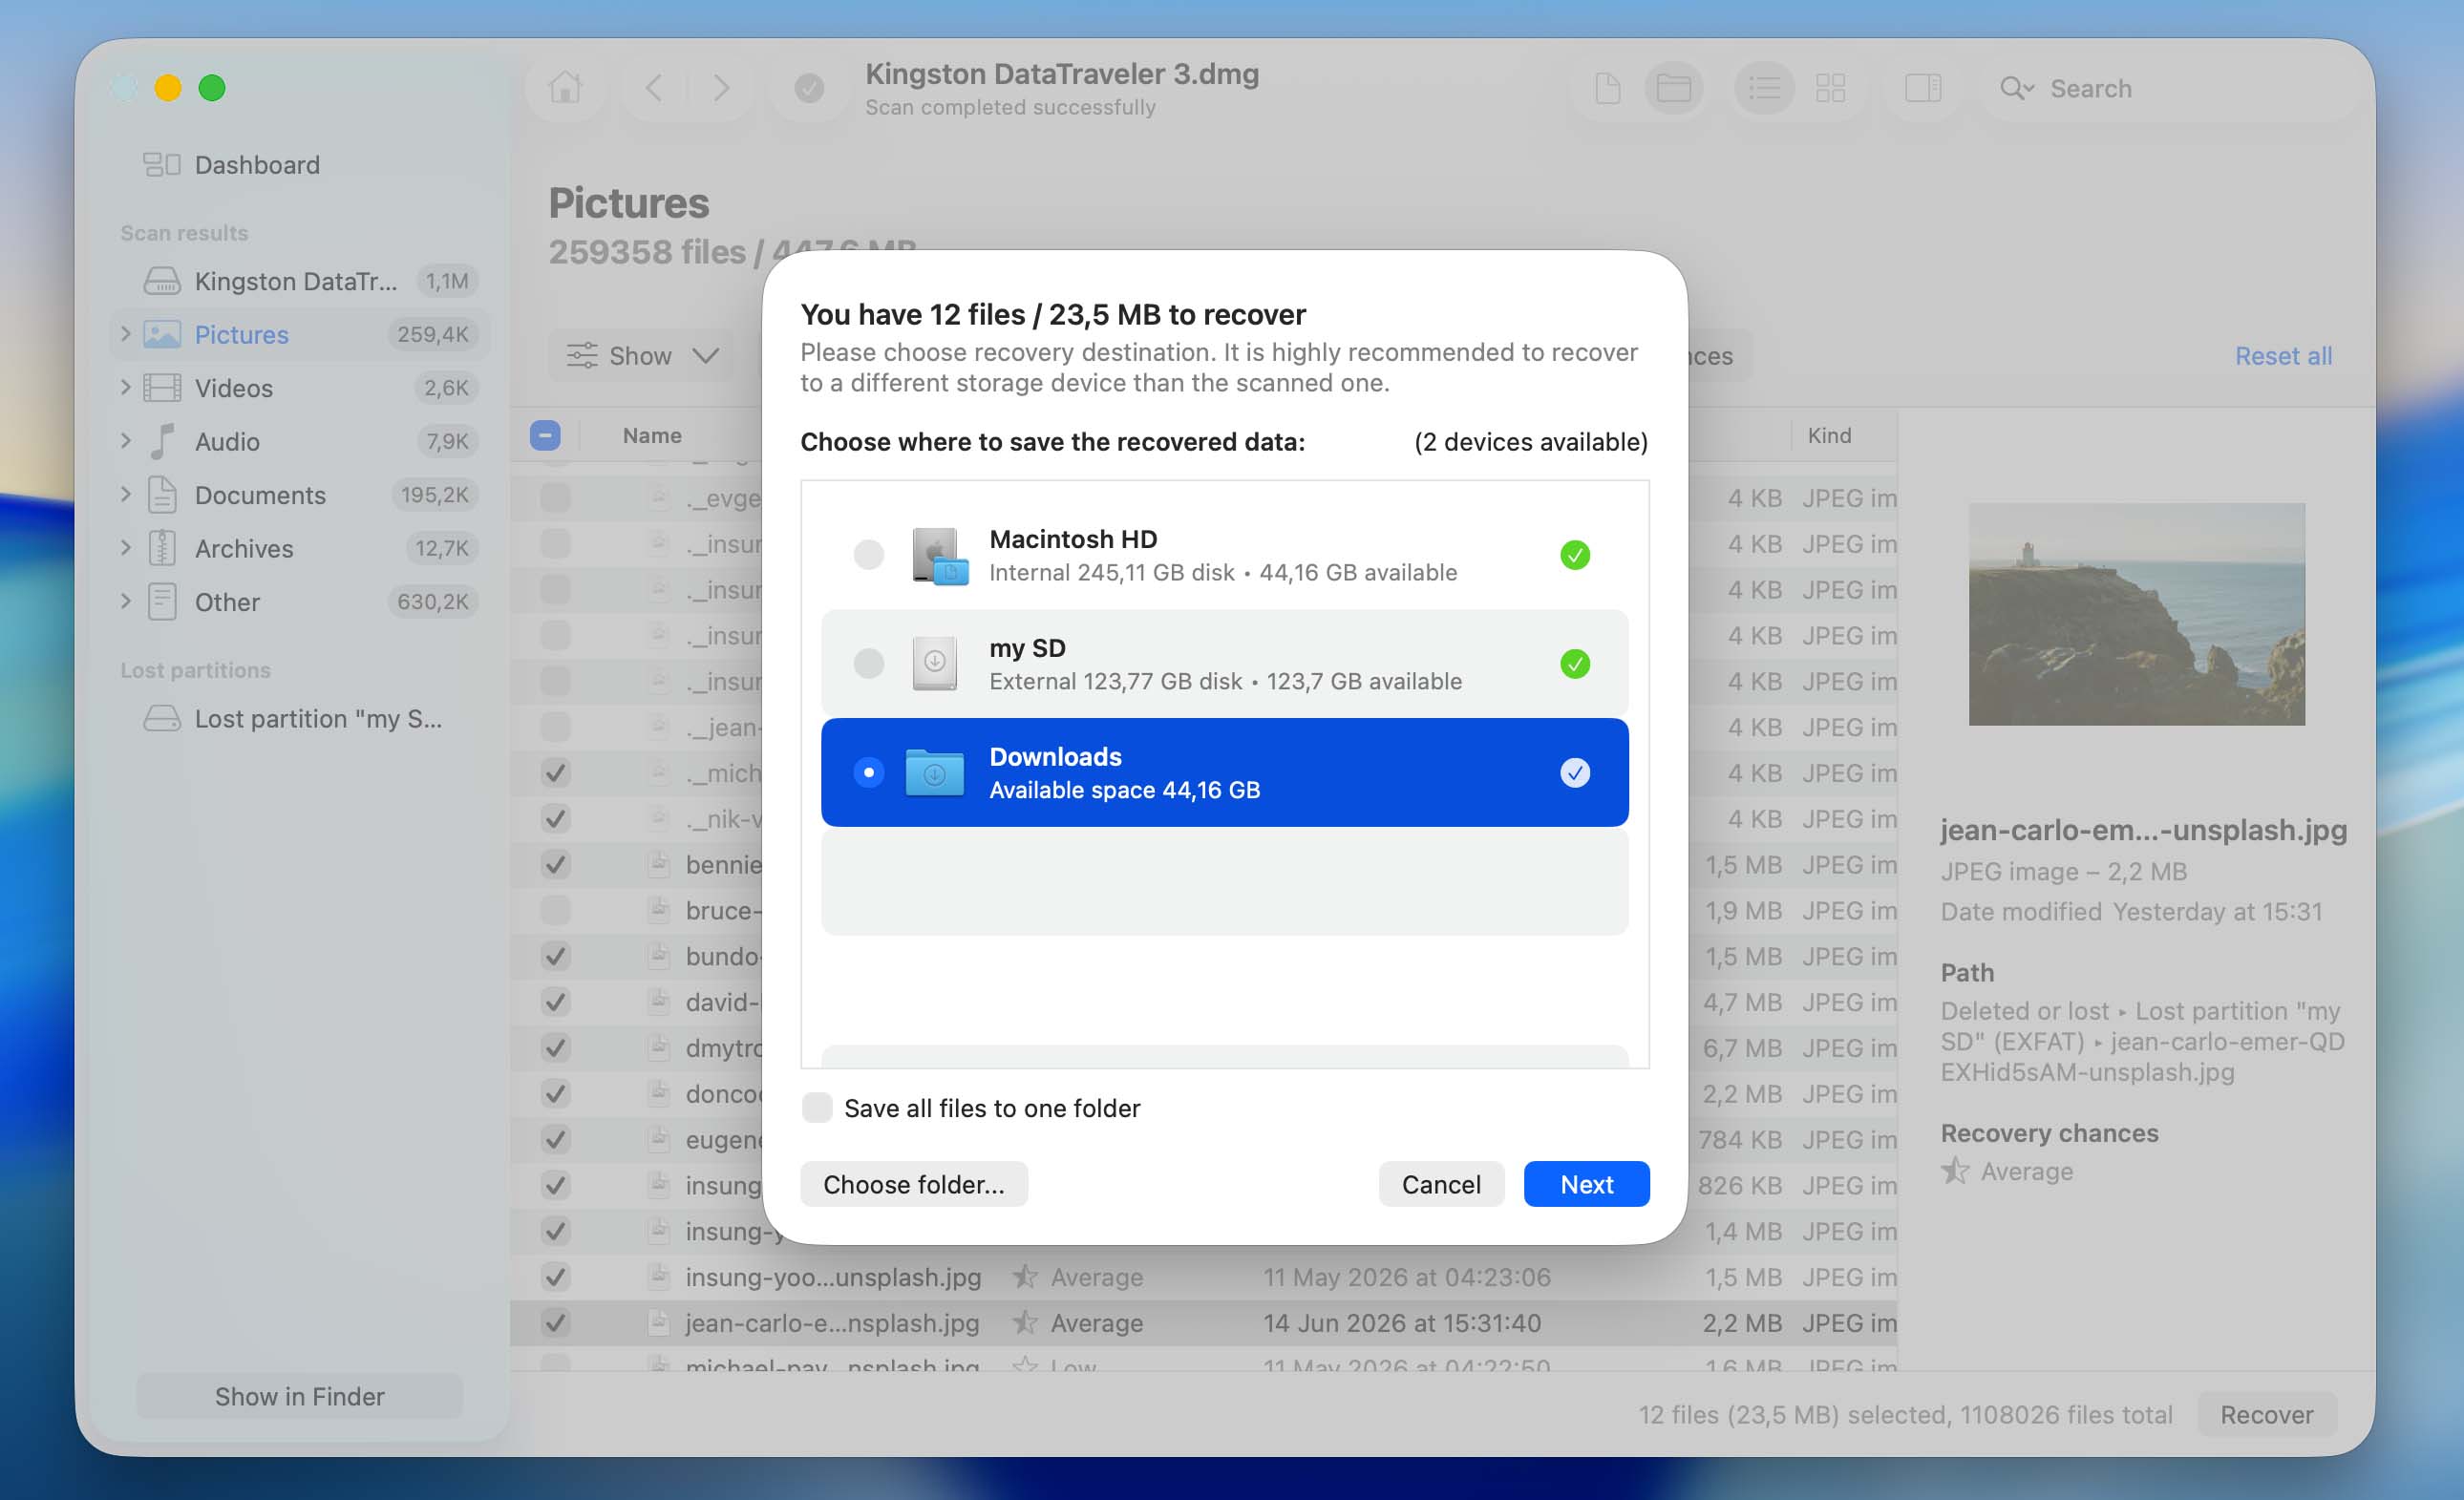Click Recovery chances Average star icon
This screenshot has width=2464, height=1500.
[x=1954, y=1170]
